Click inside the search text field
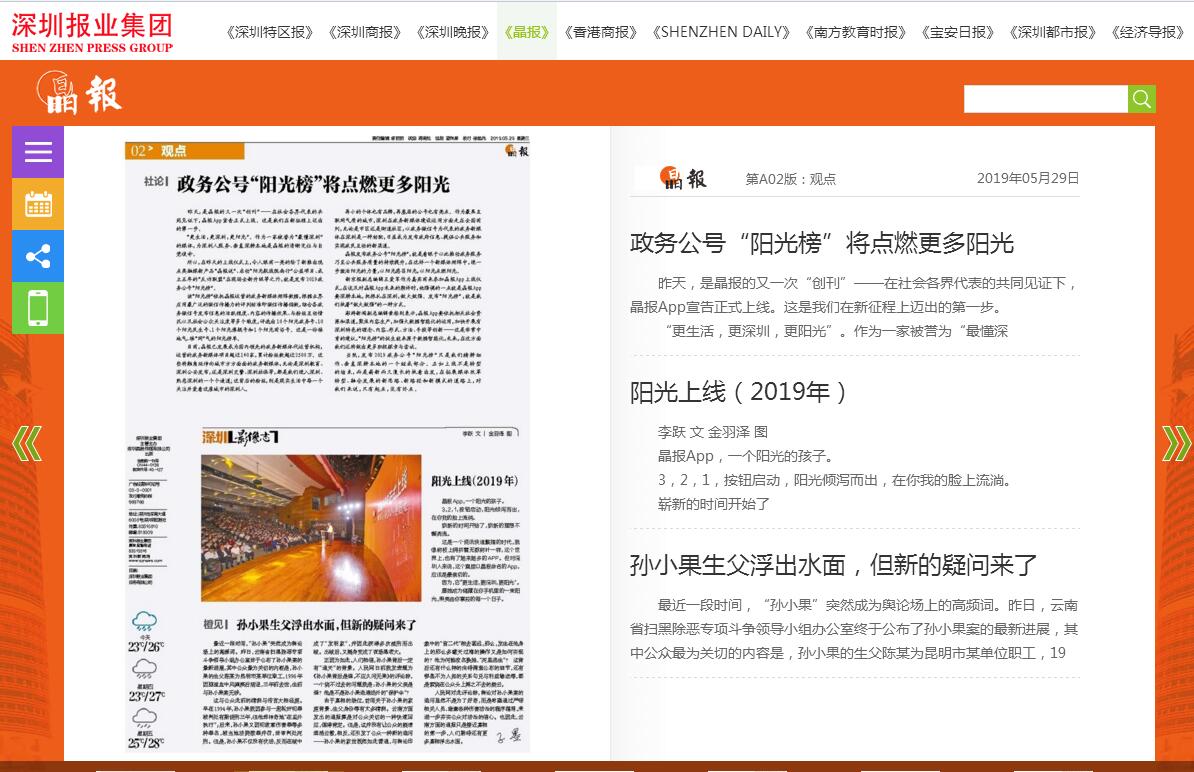Screen dimensions: 1194x772 point(1045,99)
